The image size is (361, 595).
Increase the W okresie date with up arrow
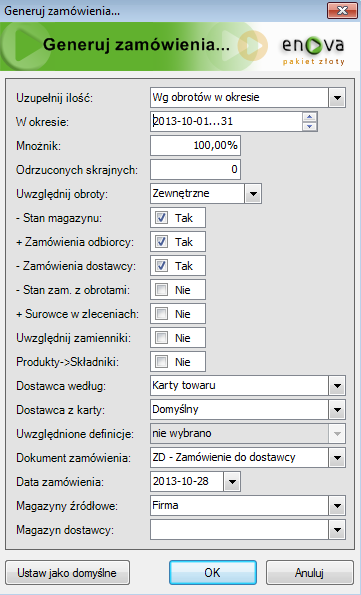coord(310,117)
